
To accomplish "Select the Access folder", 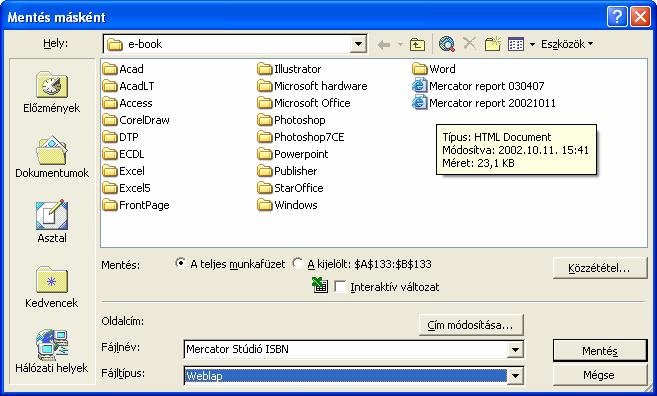I will click(127, 103).
